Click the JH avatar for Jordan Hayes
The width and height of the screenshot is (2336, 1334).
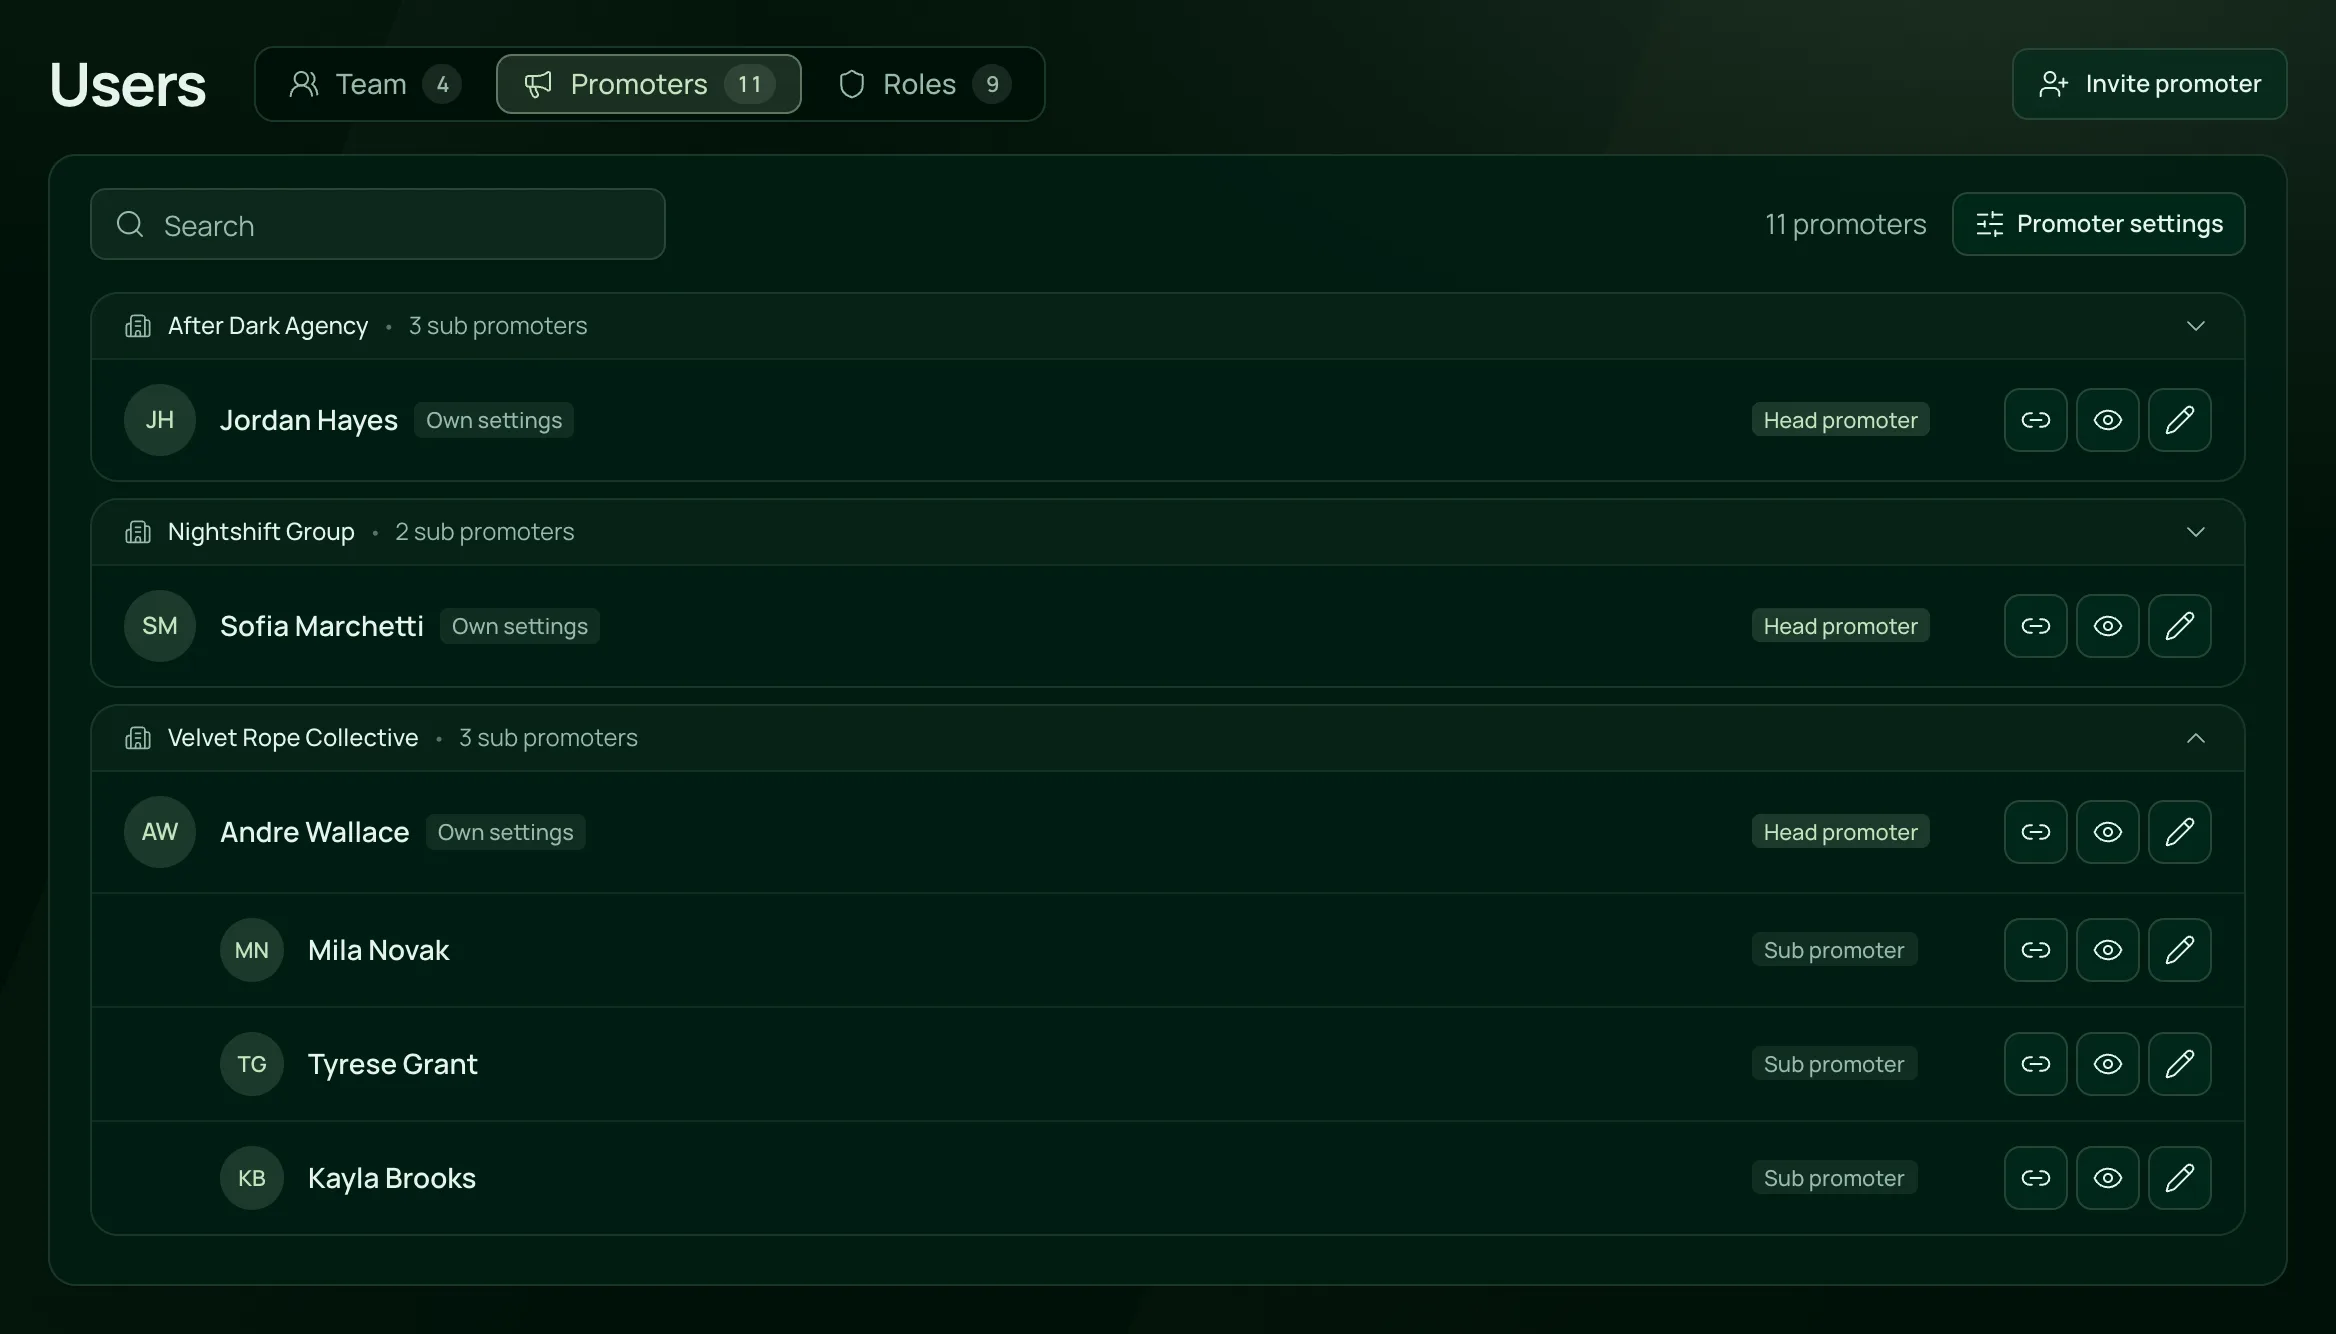(160, 420)
